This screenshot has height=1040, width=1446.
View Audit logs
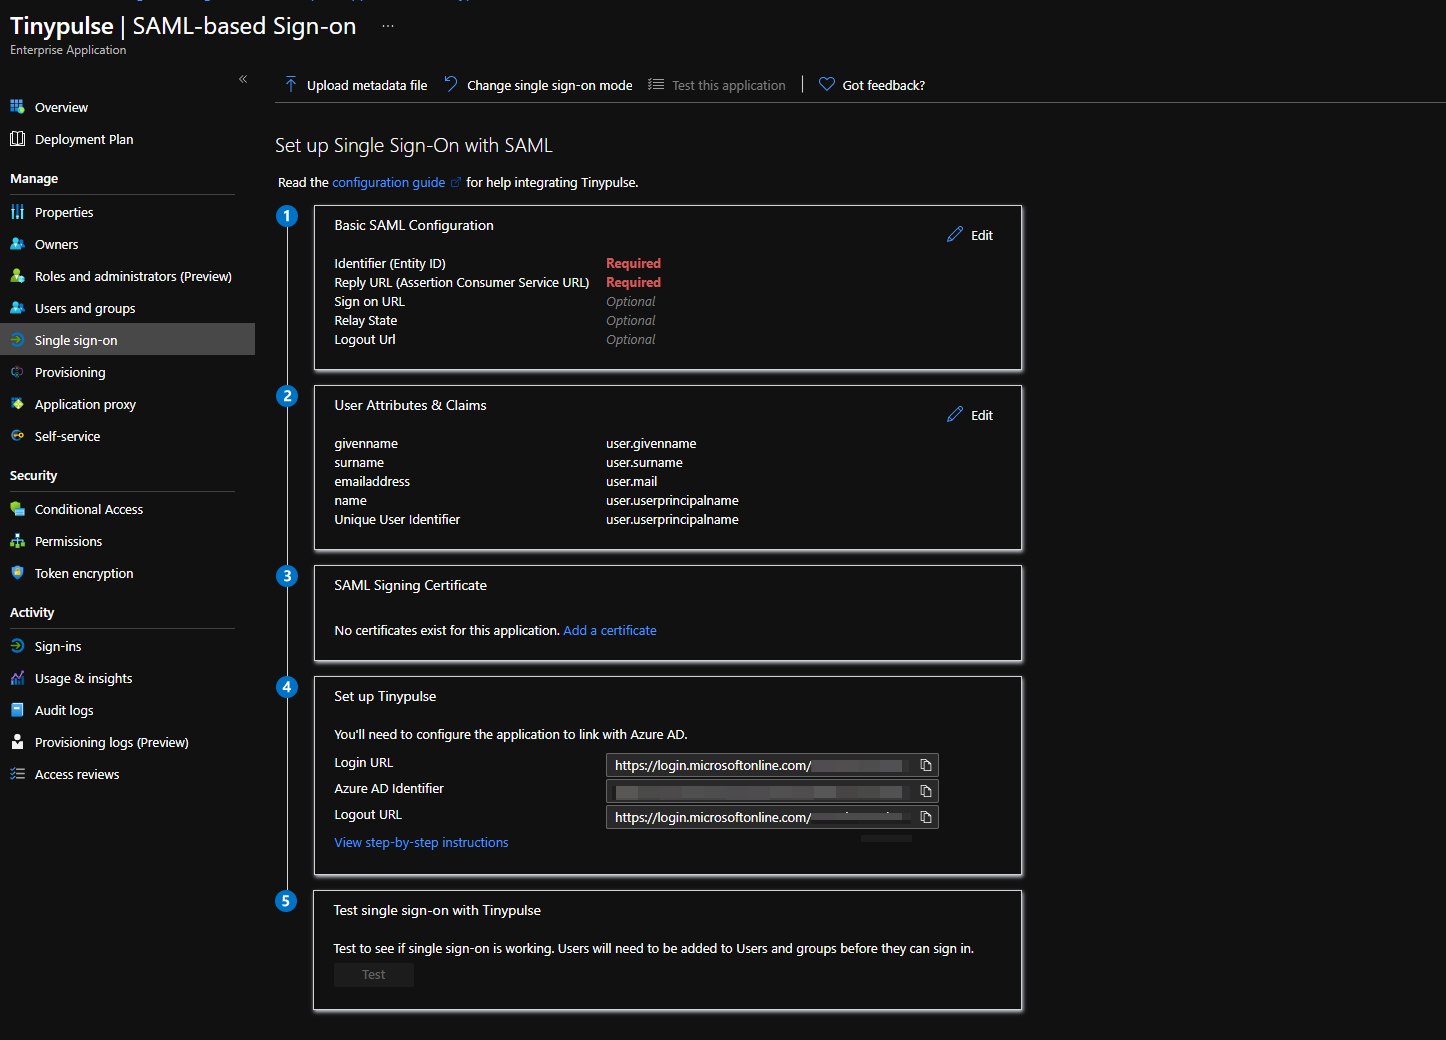click(64, 710)
